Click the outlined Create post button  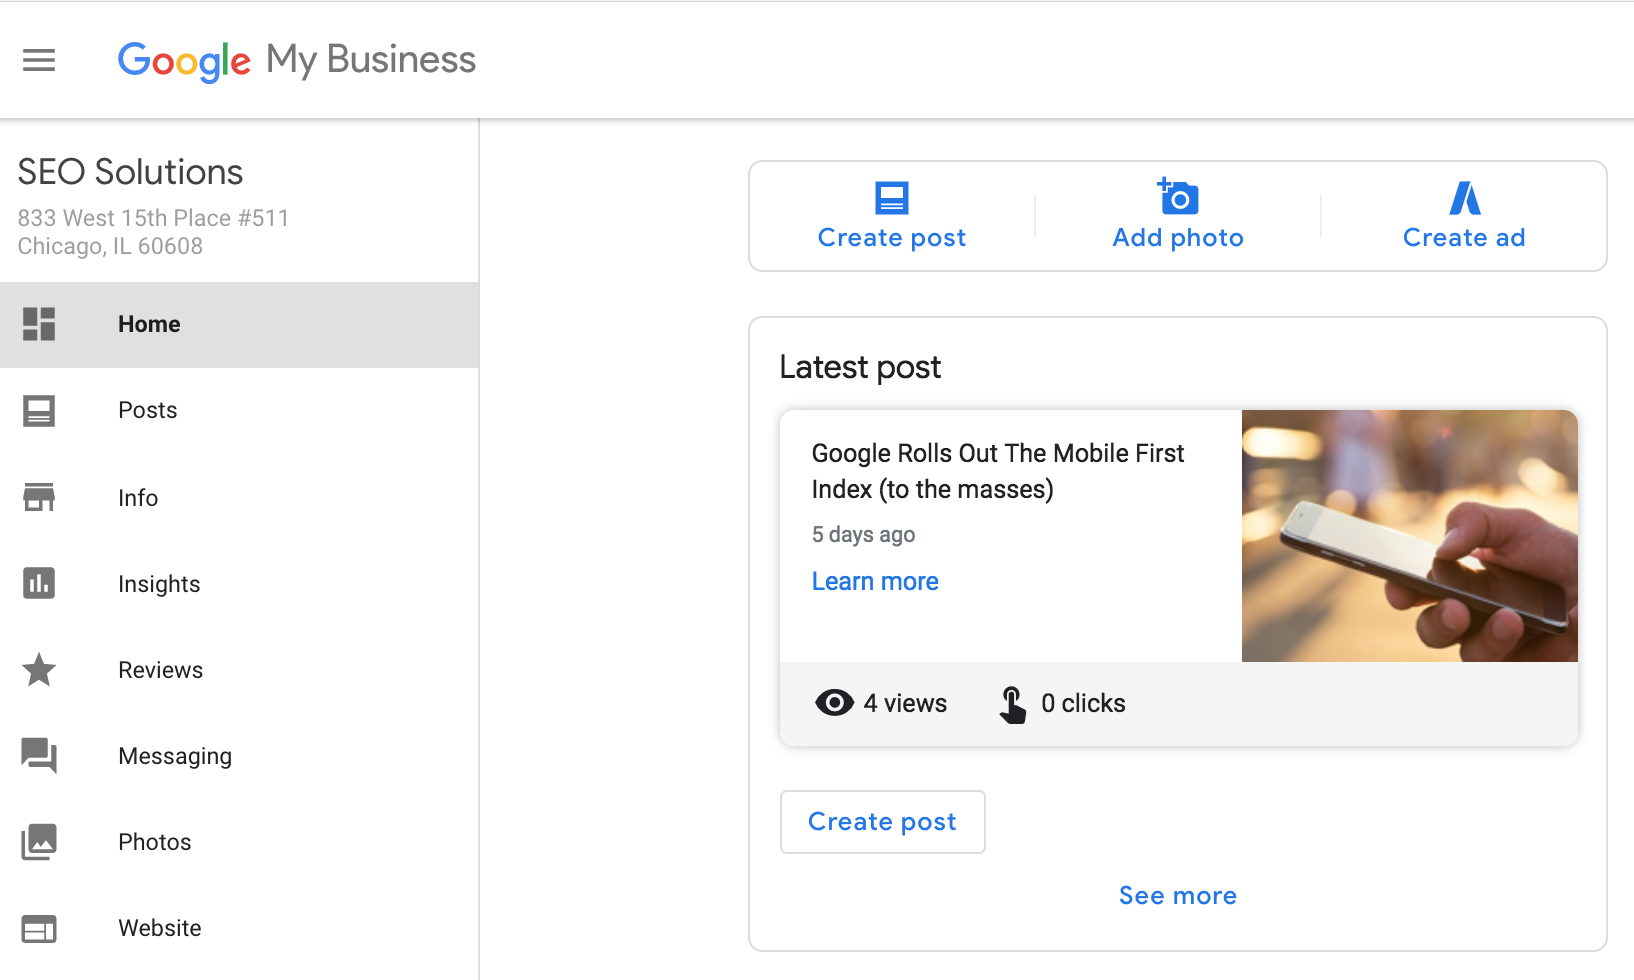point(883,822)
